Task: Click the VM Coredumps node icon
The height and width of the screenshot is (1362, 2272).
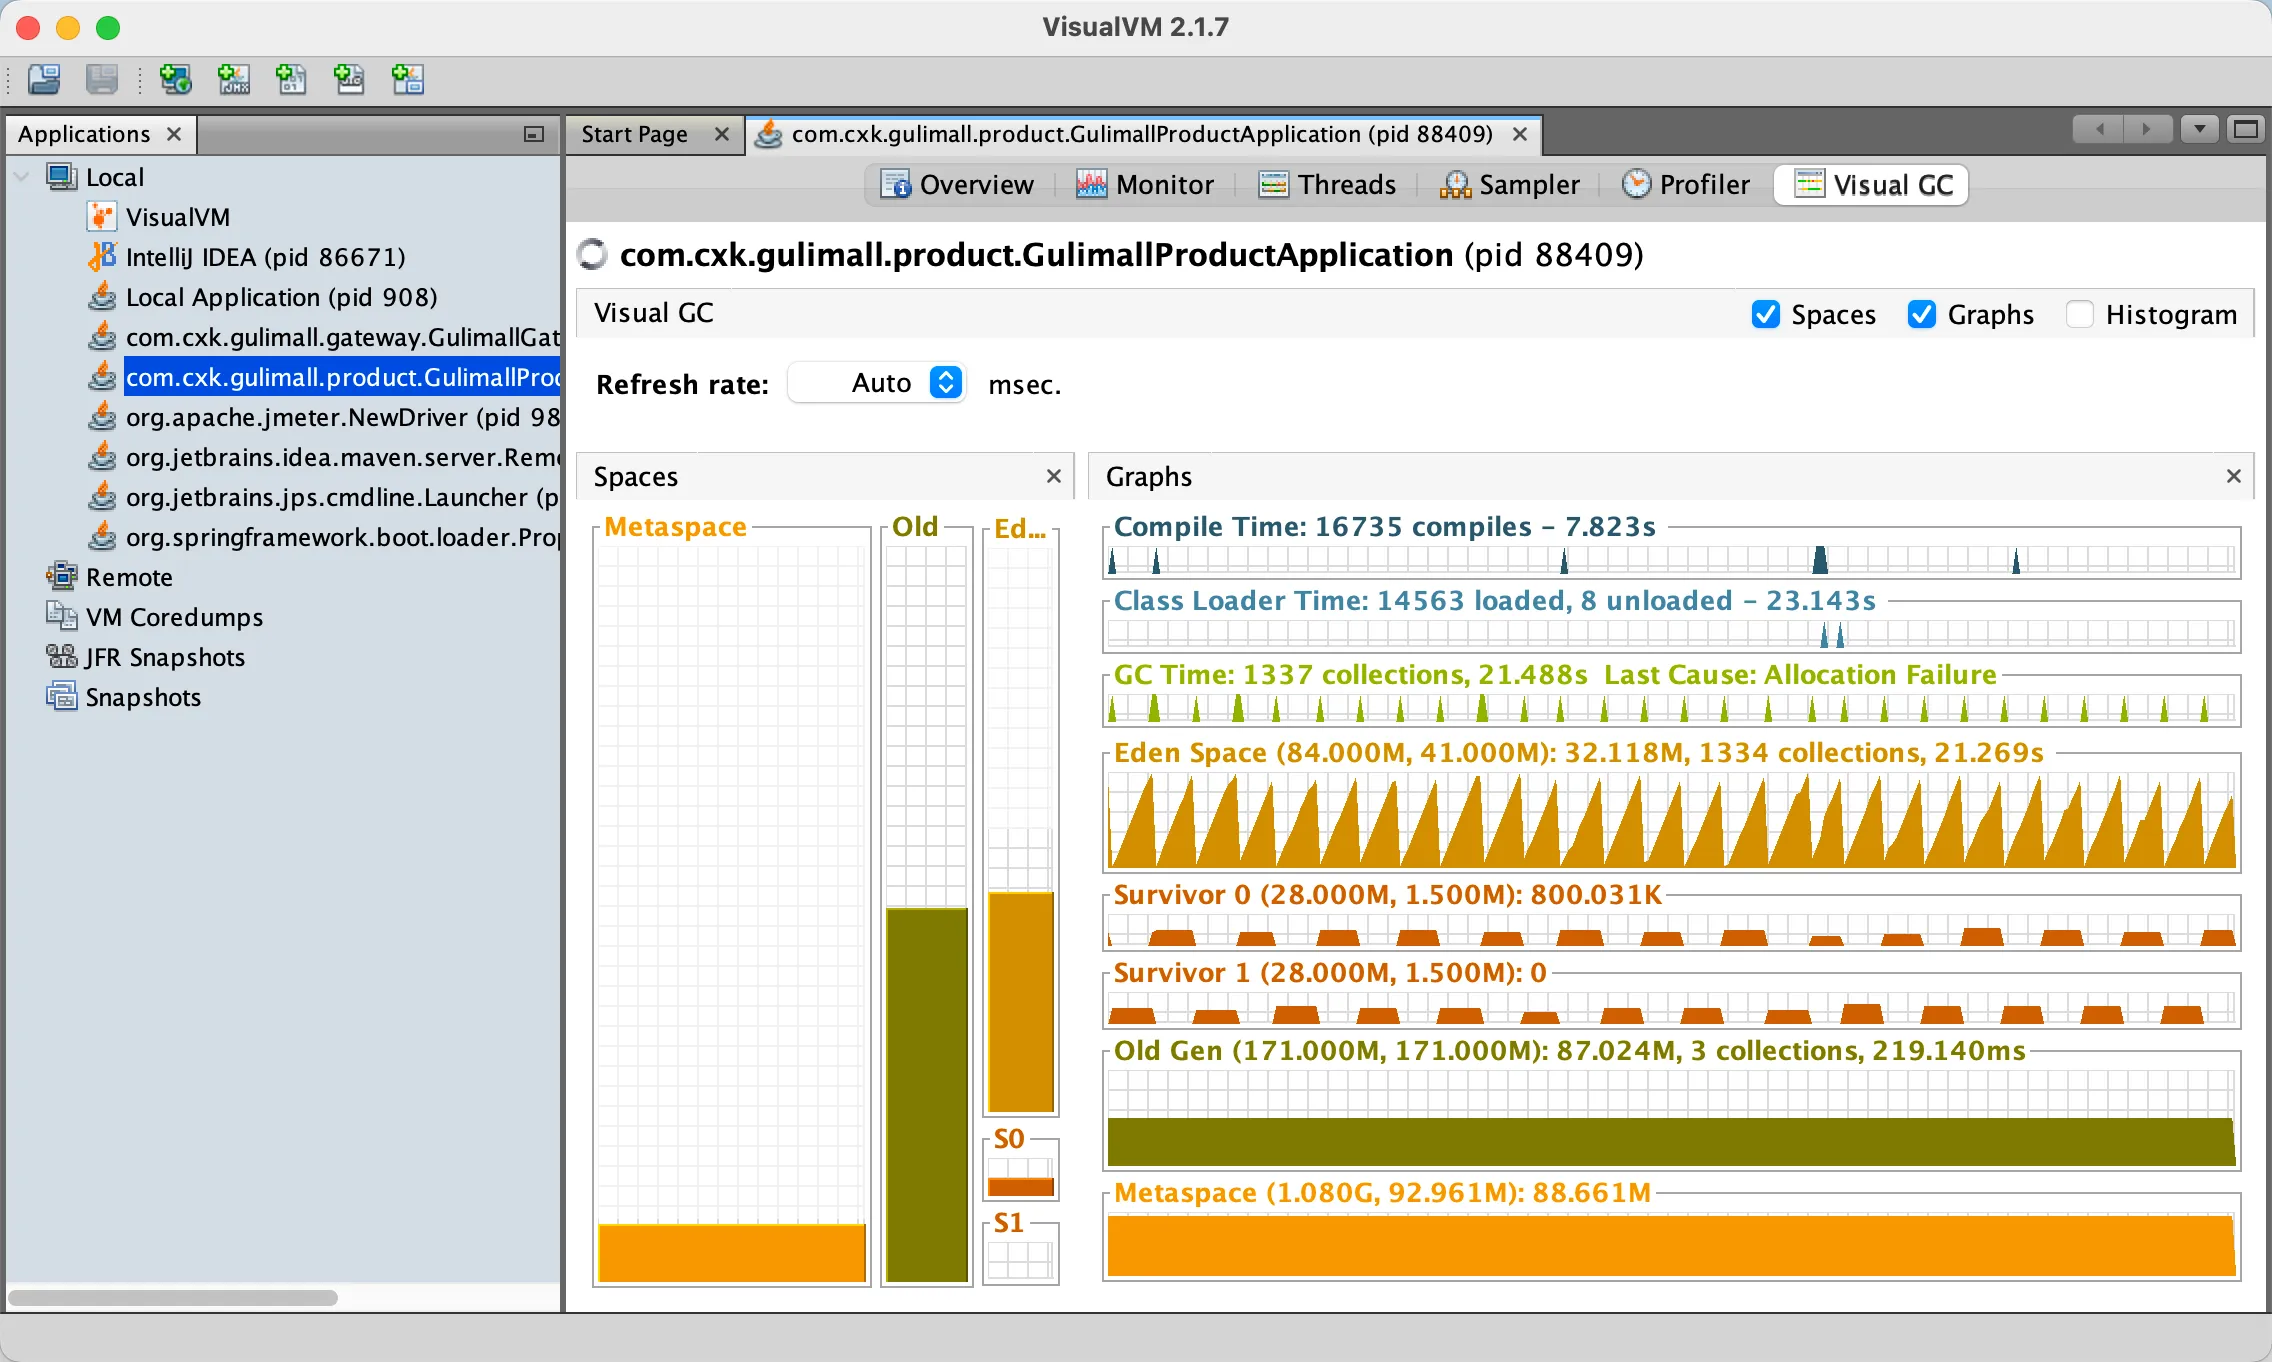Action: [62, 617]
